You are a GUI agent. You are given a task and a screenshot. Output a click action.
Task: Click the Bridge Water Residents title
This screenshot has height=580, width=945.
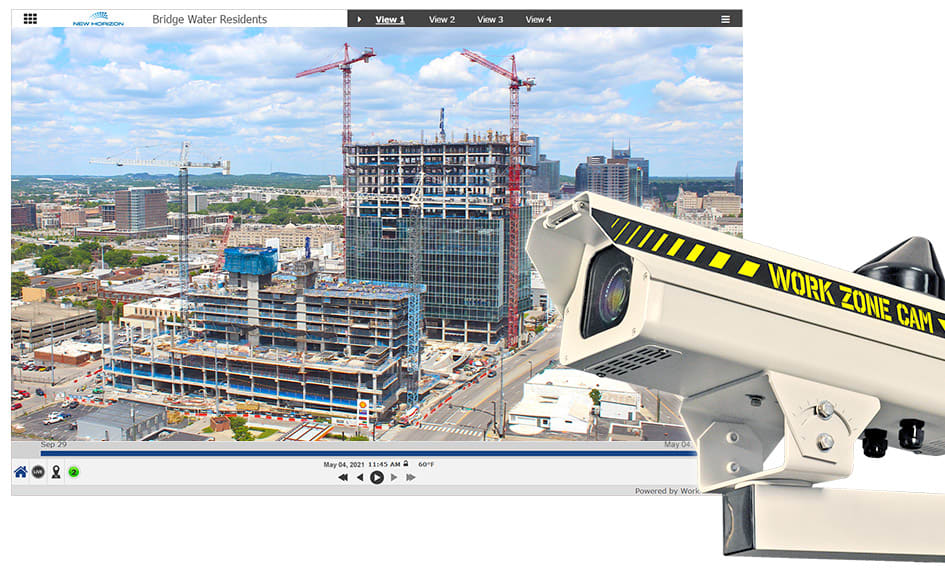pos(209,19)
